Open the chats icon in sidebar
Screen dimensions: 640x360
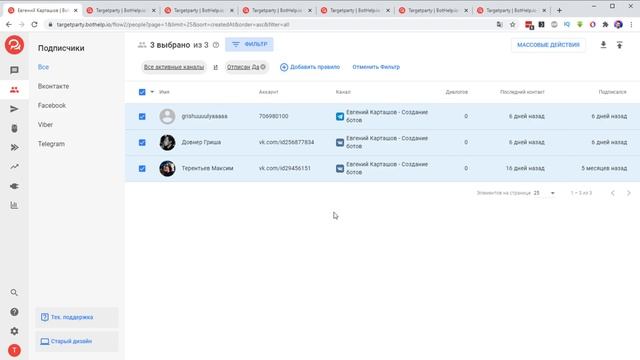coord(14,70)
